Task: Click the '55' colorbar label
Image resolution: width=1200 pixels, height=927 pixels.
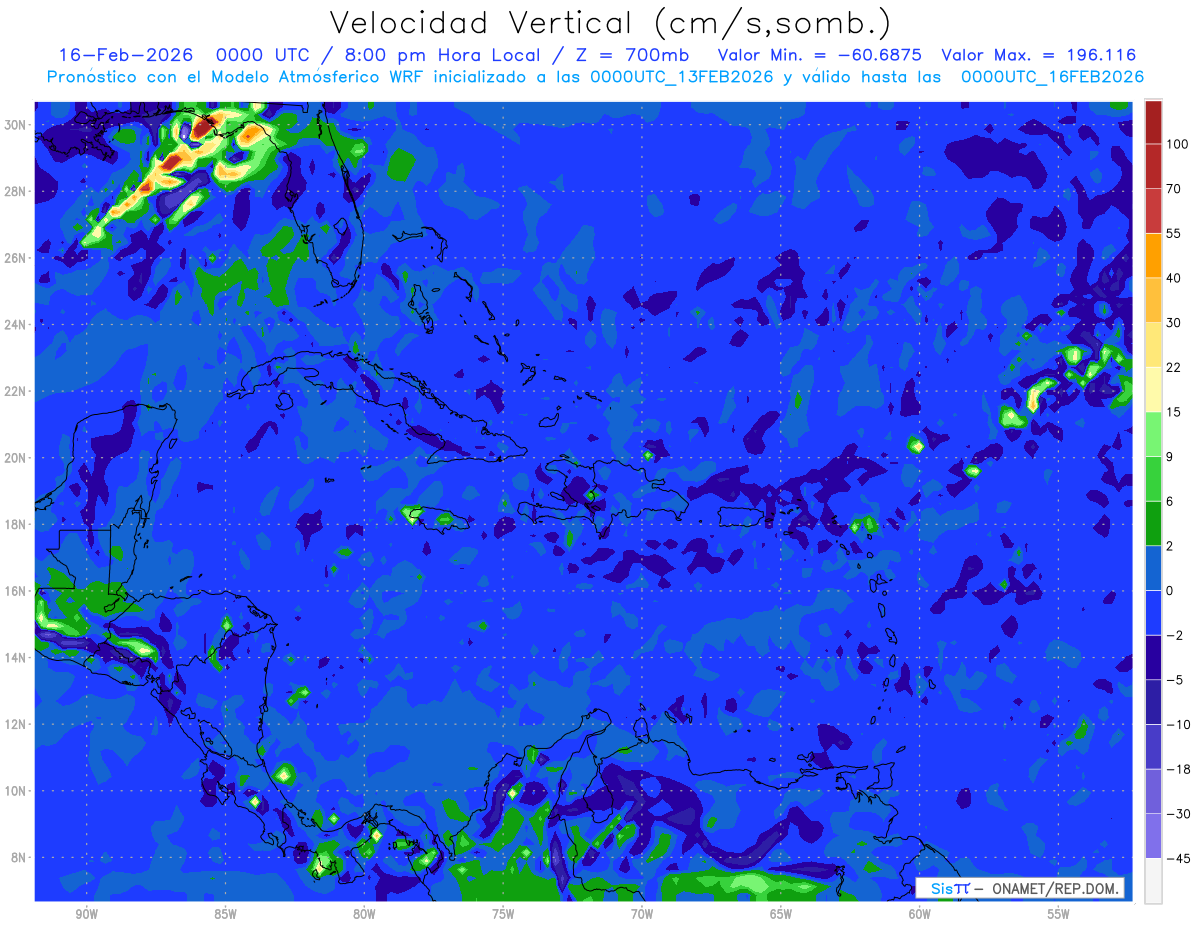Action: point(1175,233)
